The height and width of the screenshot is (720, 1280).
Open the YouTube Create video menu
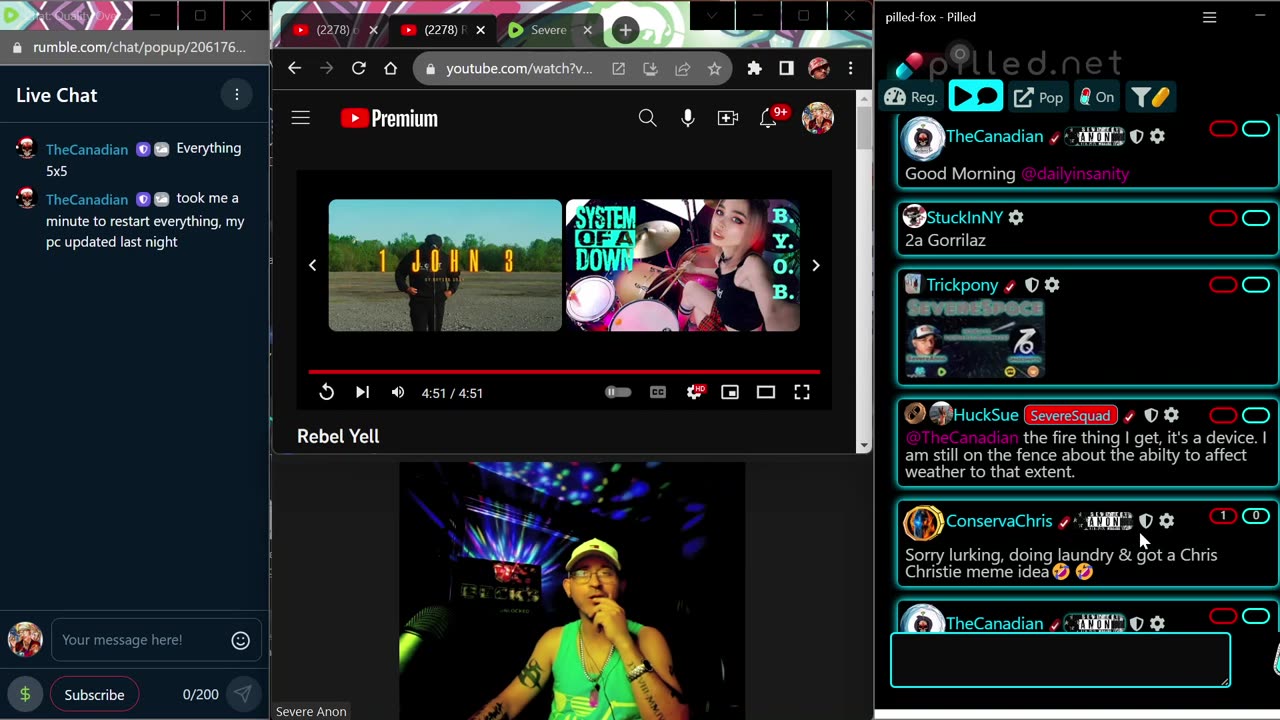tap(728, 118)
